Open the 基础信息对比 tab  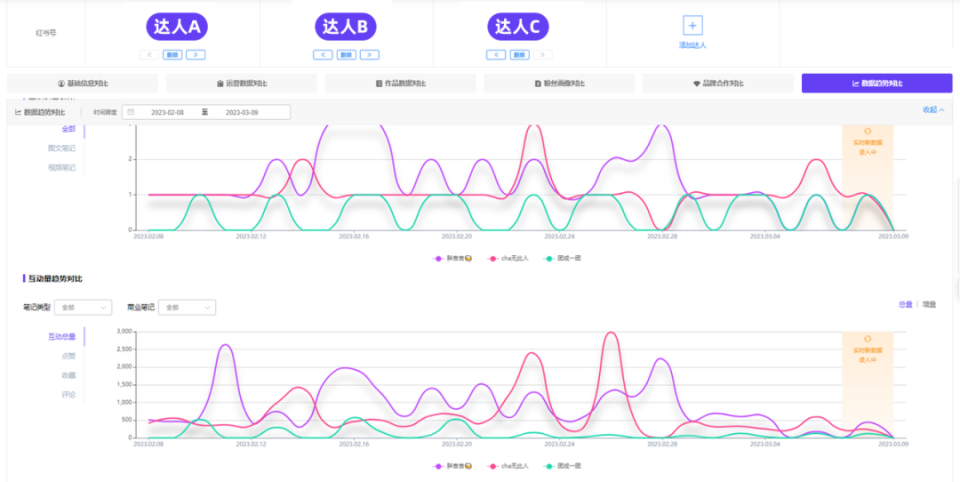click(x=83, y=83)
